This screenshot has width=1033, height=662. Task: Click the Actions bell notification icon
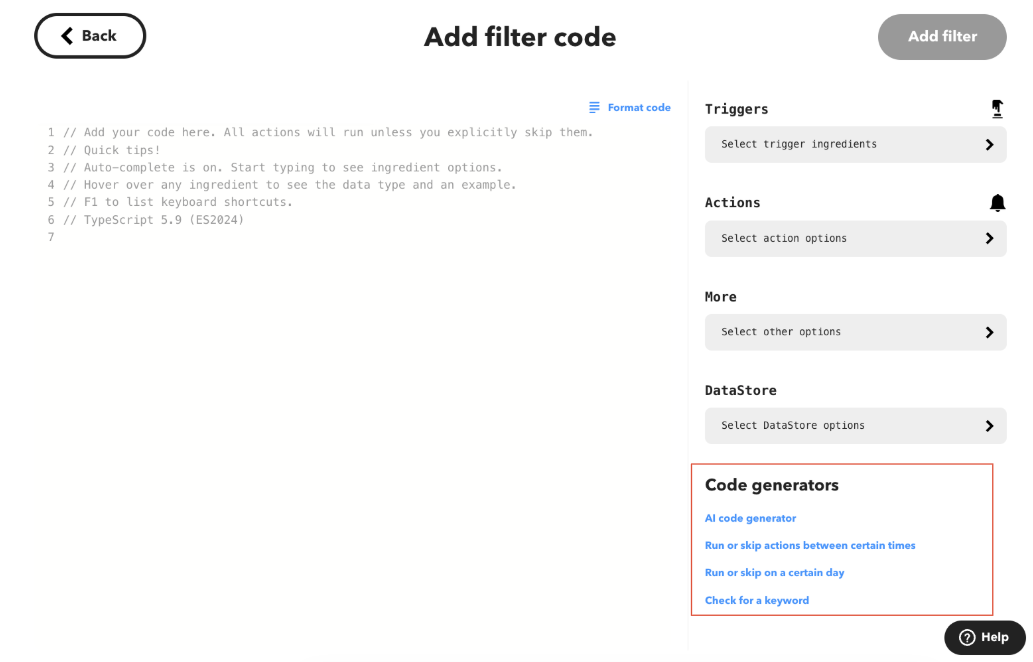pos(997,203)
